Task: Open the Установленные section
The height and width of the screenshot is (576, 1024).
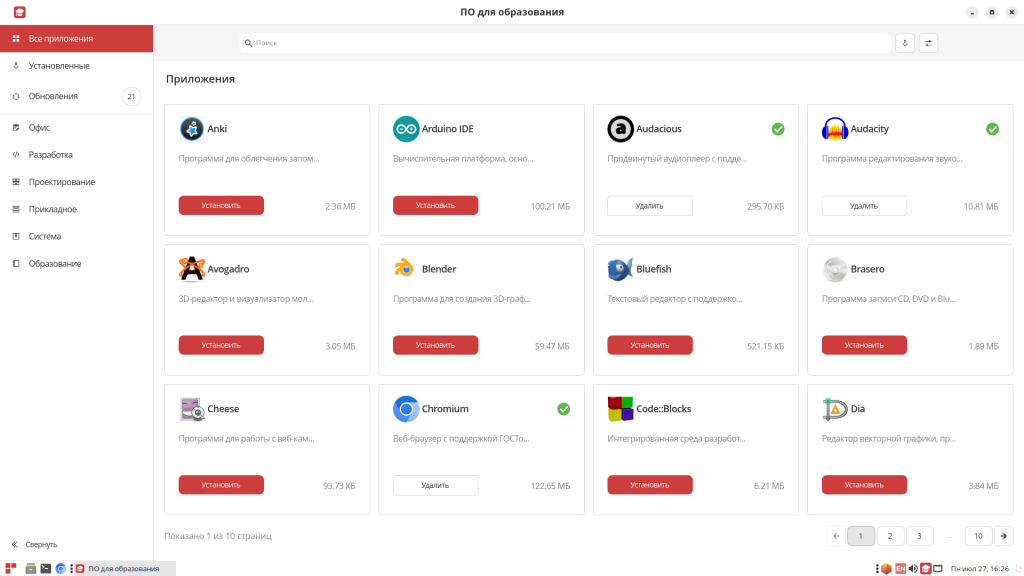Action: tap(76, 66)
